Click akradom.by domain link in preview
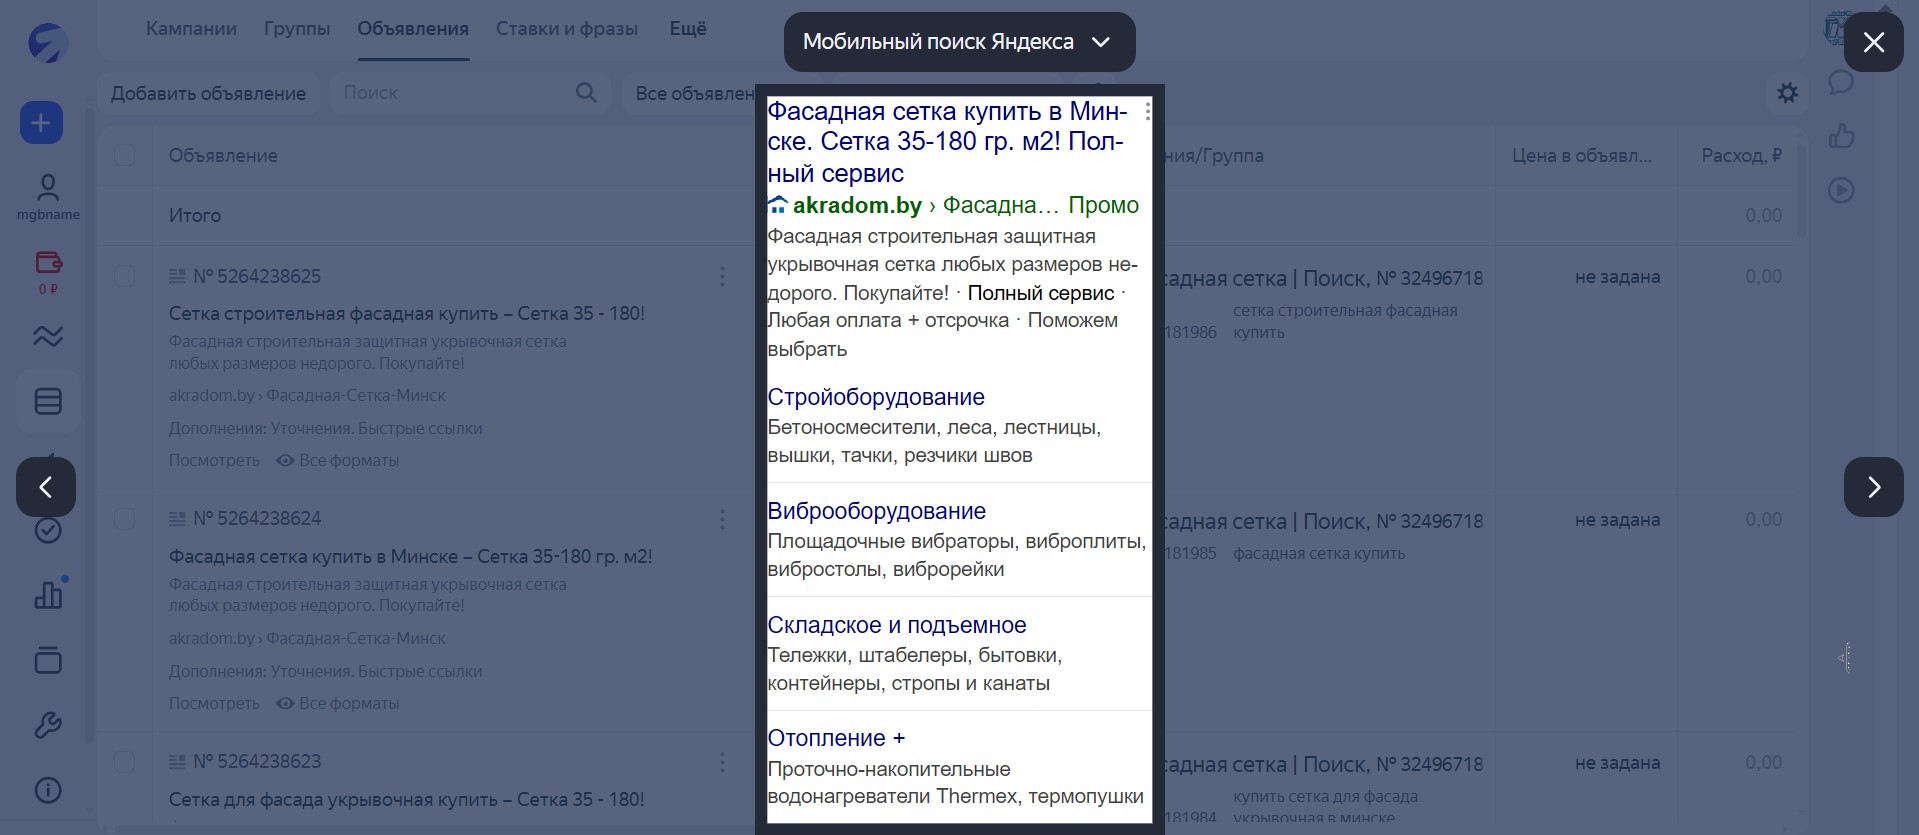Screen dimensions: 1919x835 click(x=857, y=205)
